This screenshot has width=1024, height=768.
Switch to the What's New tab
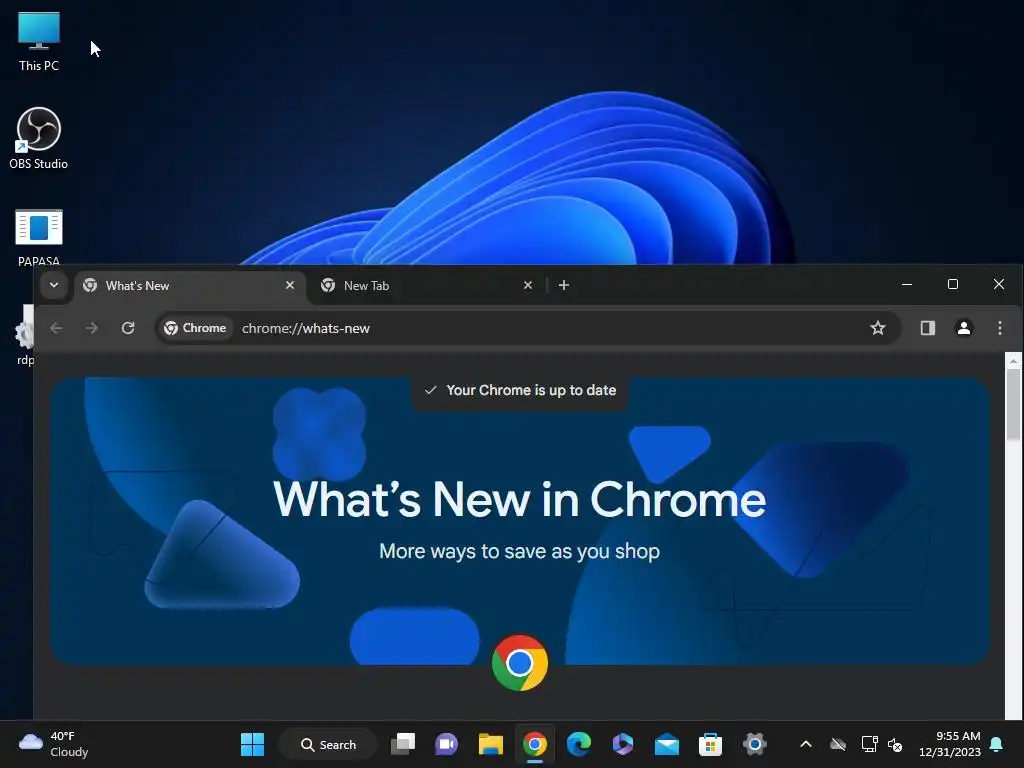coord(189,286)
